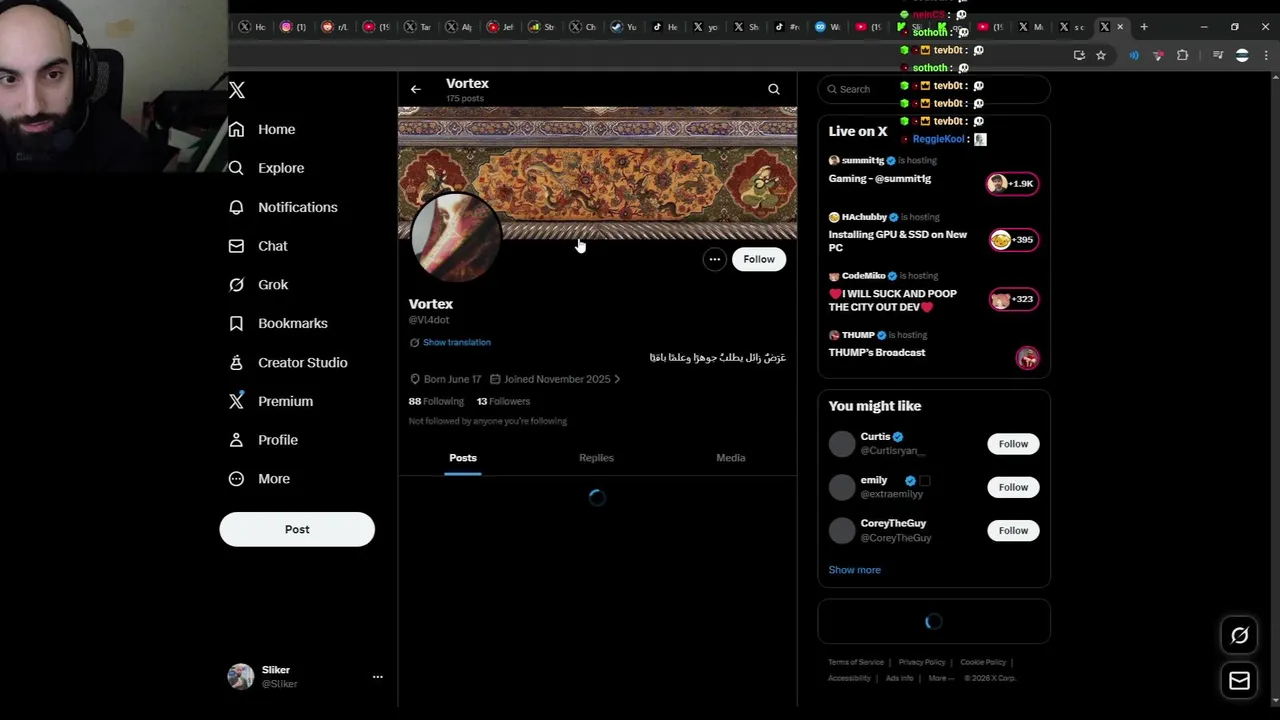1280x720 pixels.
Task: Click the +1.9K listeners badge
Action: pyautogui.click(x=1013, y=183)
